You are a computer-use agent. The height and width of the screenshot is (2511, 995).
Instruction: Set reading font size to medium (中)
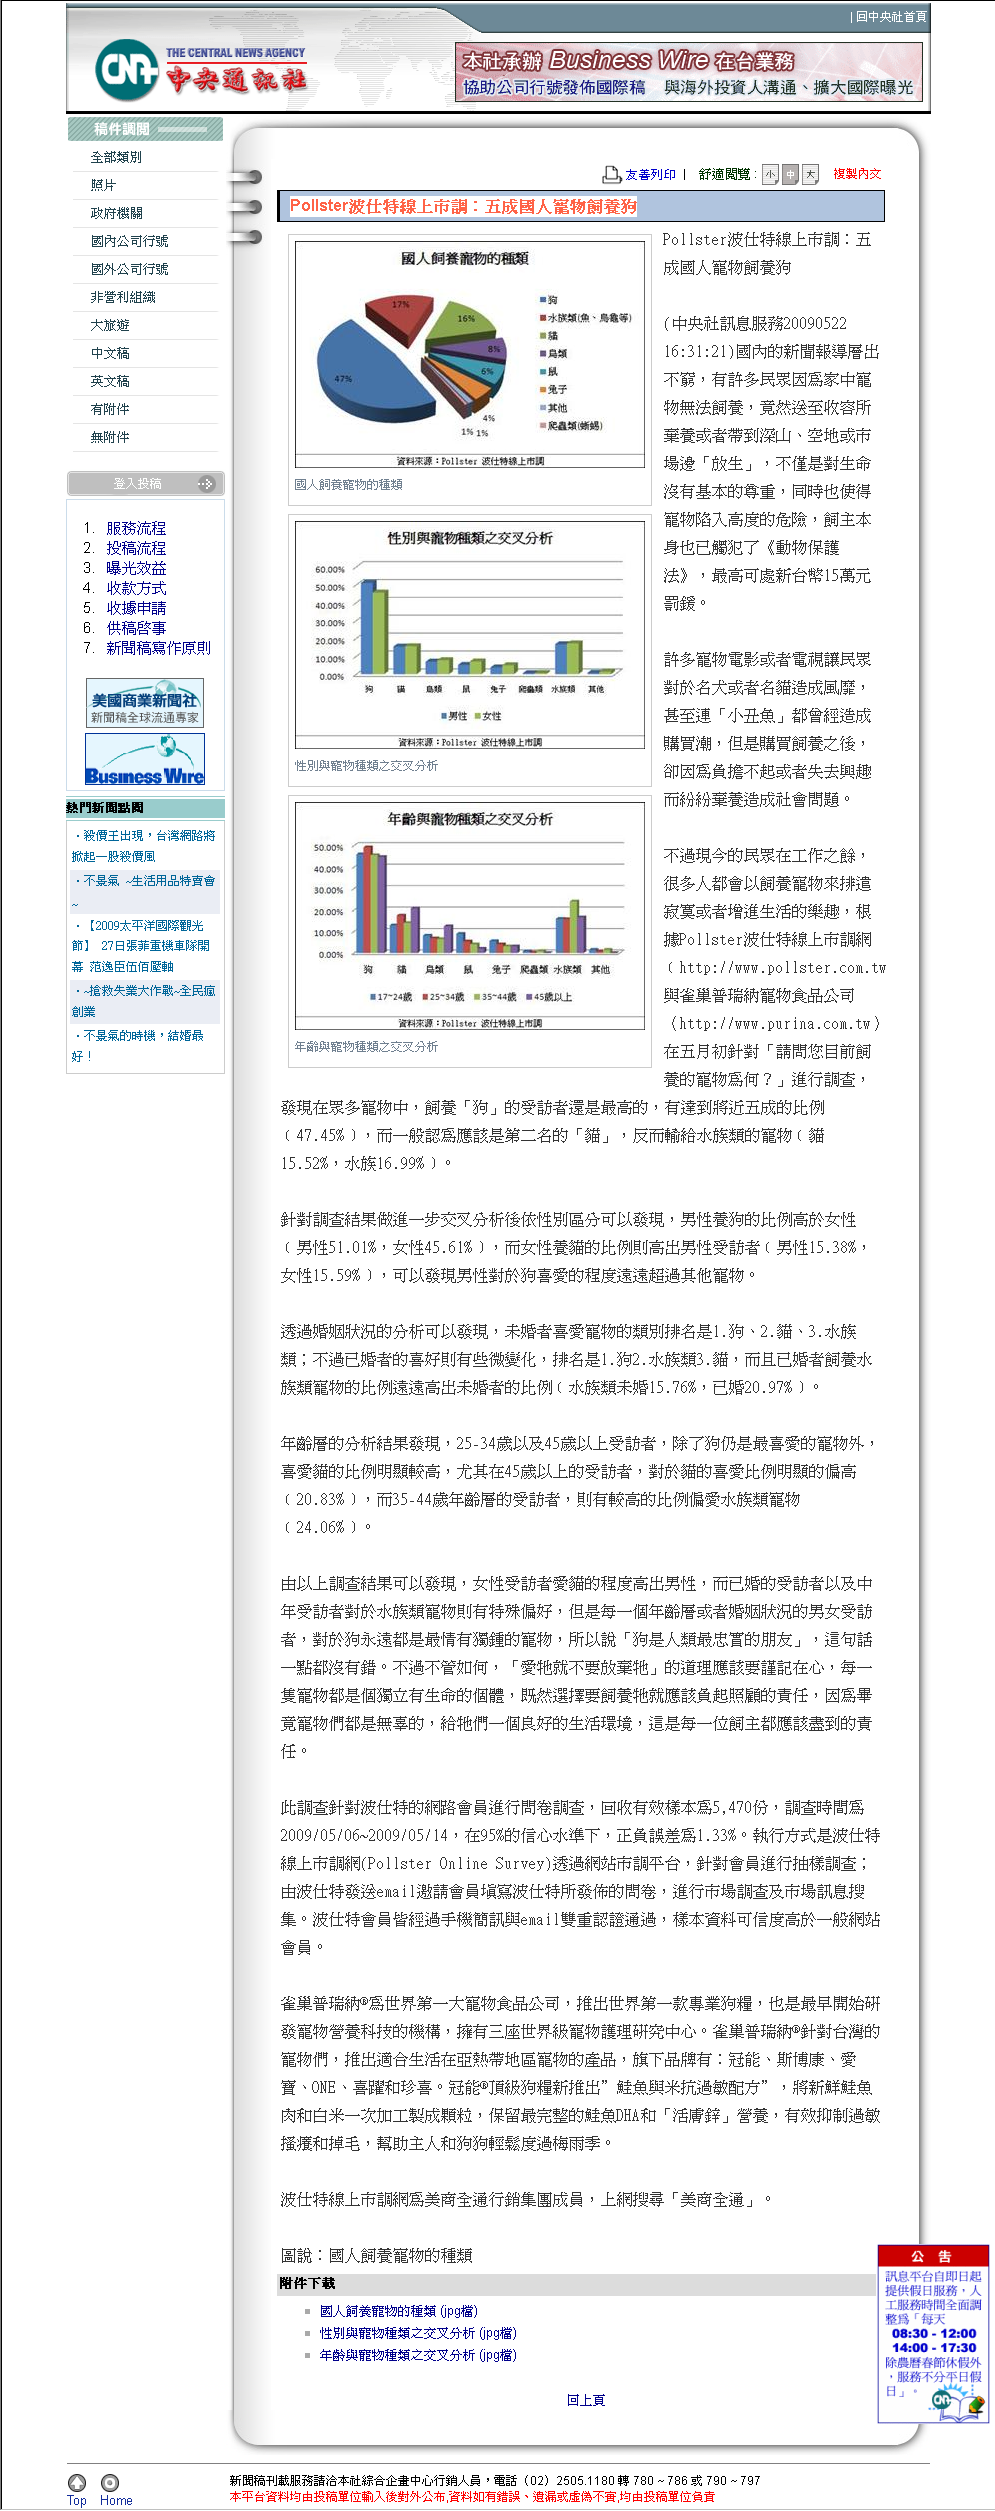coord(790,174)
